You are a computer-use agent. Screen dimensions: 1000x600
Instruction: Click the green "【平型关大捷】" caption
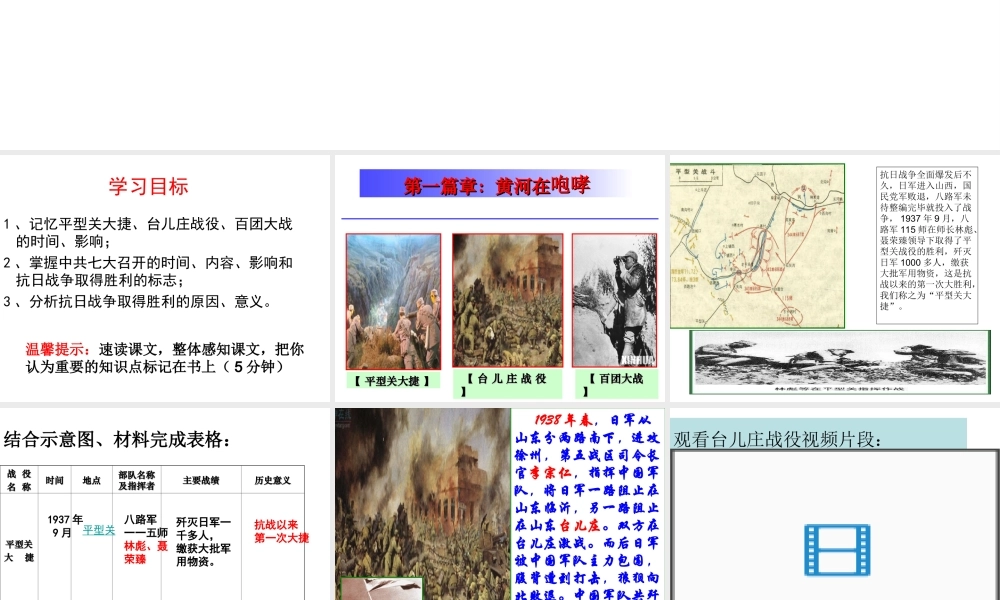(x=392, y=381)
